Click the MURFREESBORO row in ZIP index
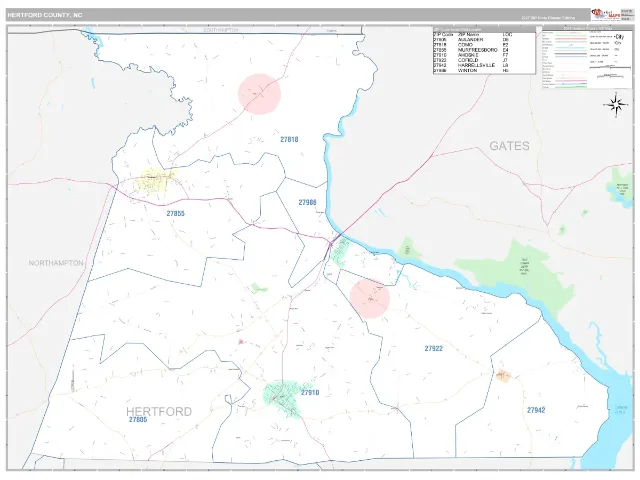This screenshot has width=640, height=480. (484, 50)
